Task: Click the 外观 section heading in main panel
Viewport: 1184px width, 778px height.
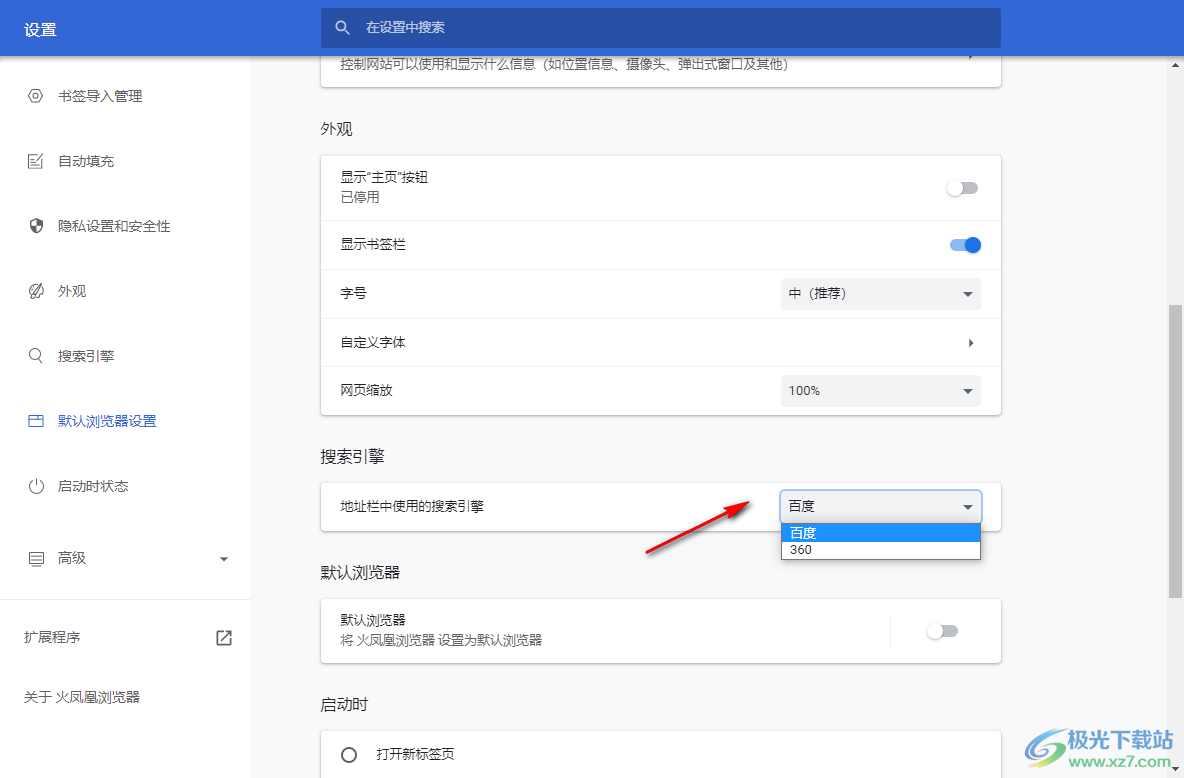Action: click(336, 129)
